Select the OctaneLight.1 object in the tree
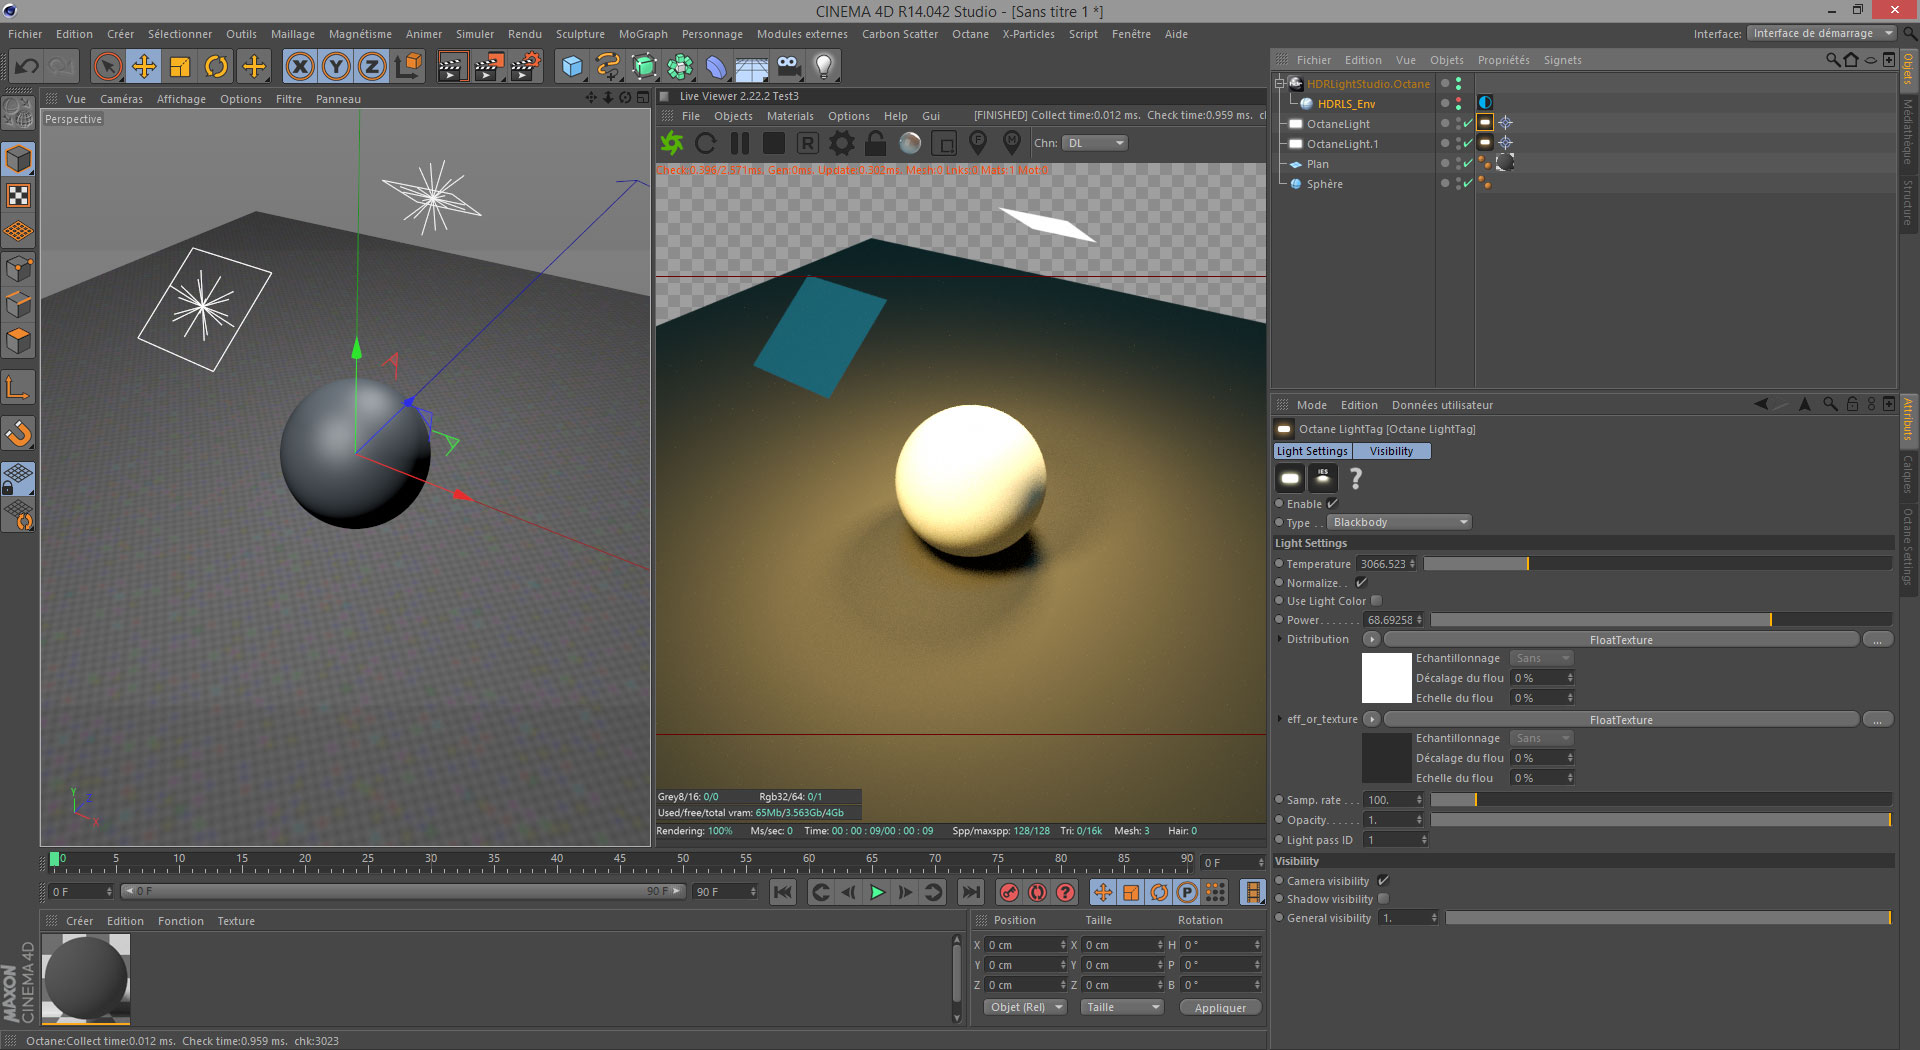 [1342, 144]
